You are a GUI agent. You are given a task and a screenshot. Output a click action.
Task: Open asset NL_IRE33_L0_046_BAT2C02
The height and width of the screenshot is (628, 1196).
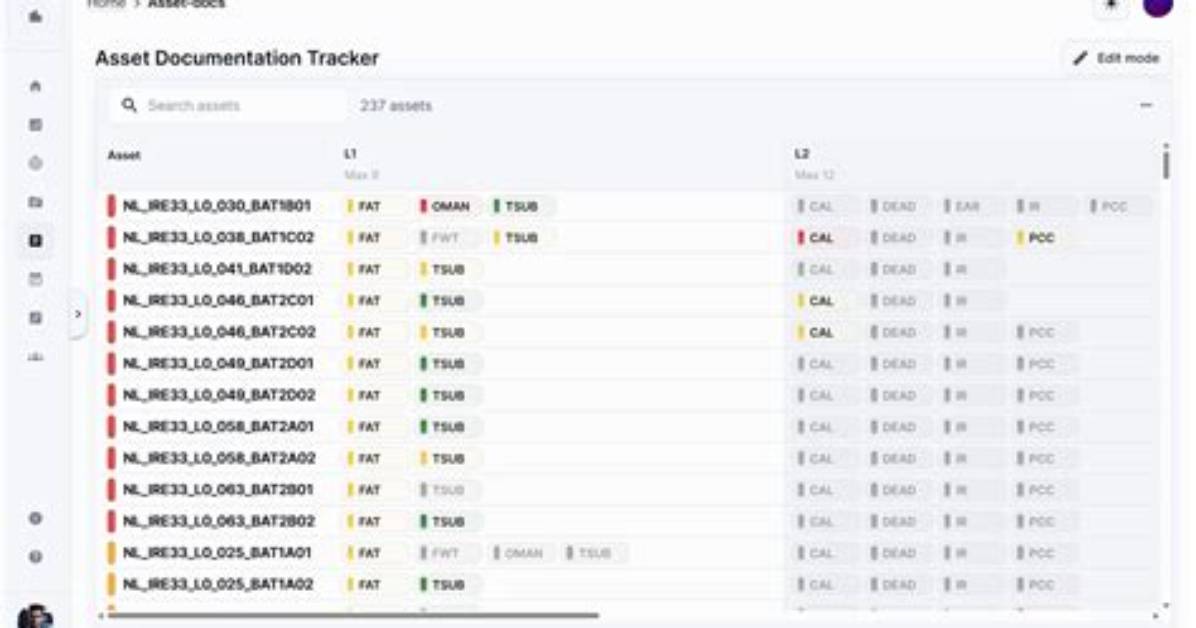[219, 332]
